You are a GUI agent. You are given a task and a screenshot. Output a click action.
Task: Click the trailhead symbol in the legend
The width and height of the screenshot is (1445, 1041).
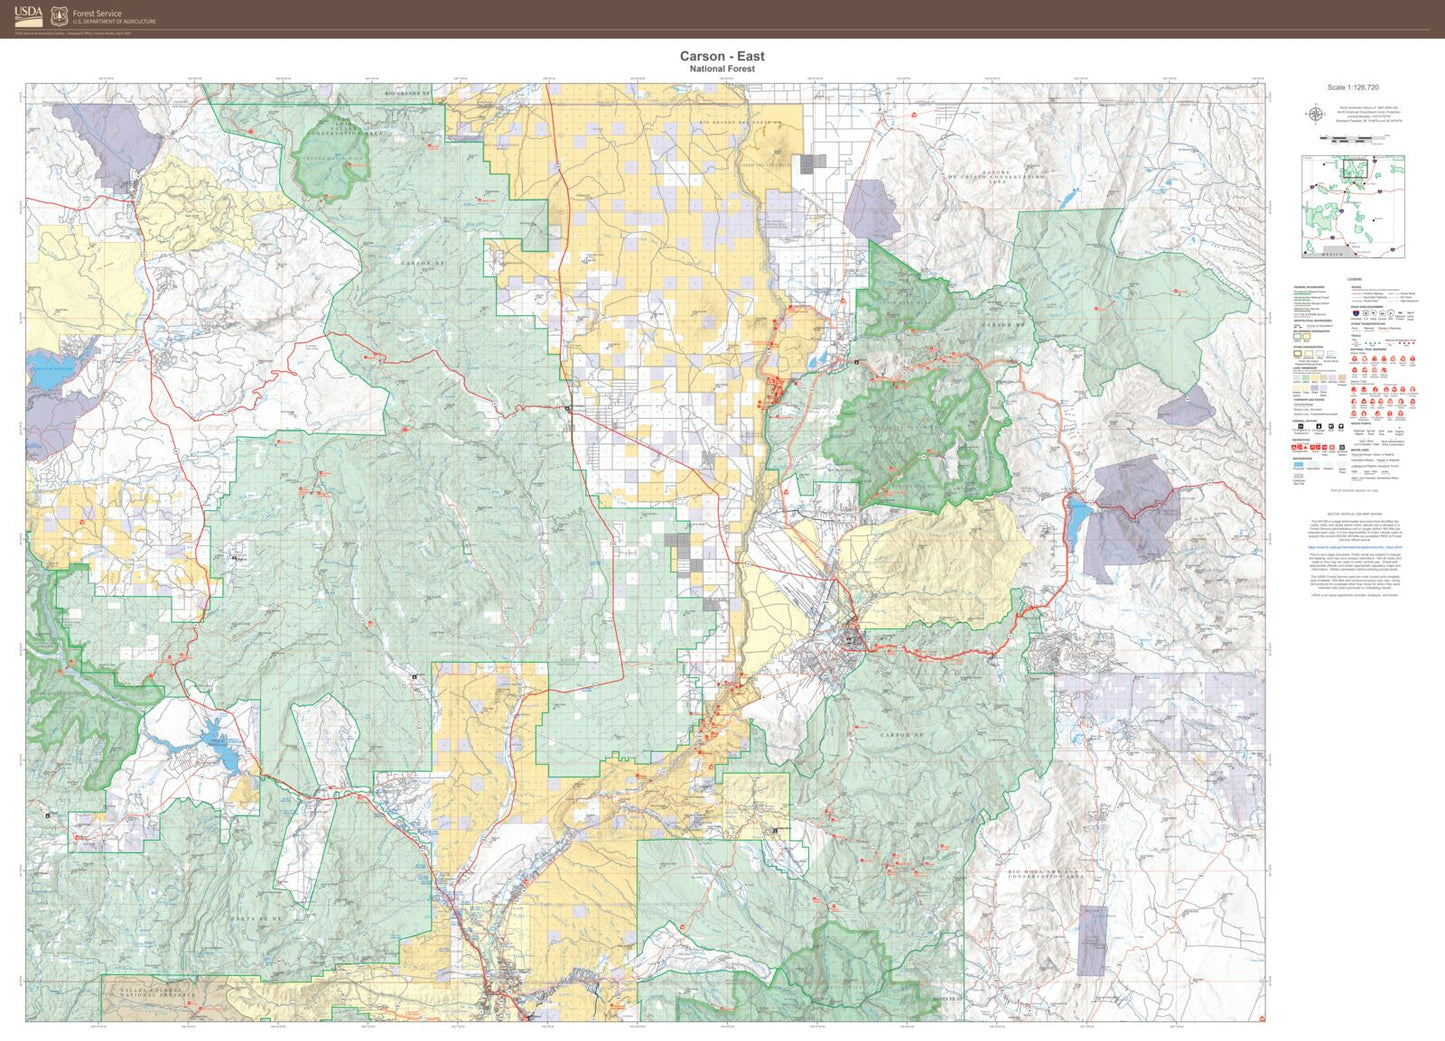point(1324,447)
